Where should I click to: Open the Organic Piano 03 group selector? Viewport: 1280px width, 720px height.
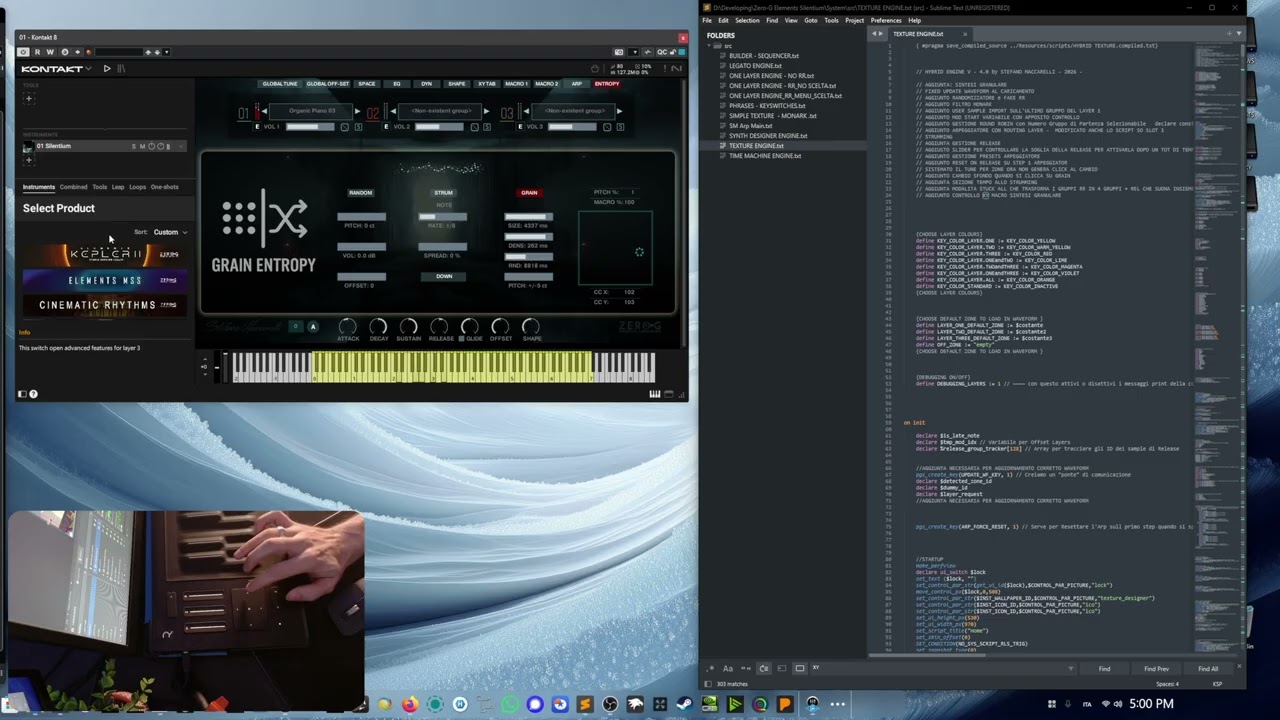coord(311,111)
